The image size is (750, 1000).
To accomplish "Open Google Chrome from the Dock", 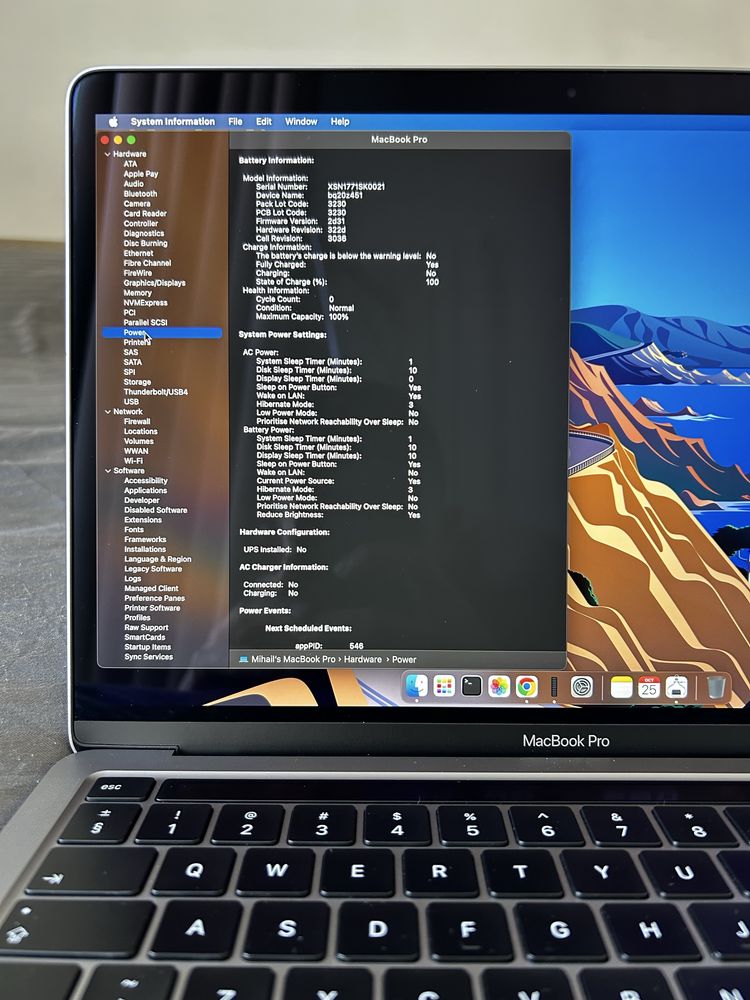I will click(527, 686).
